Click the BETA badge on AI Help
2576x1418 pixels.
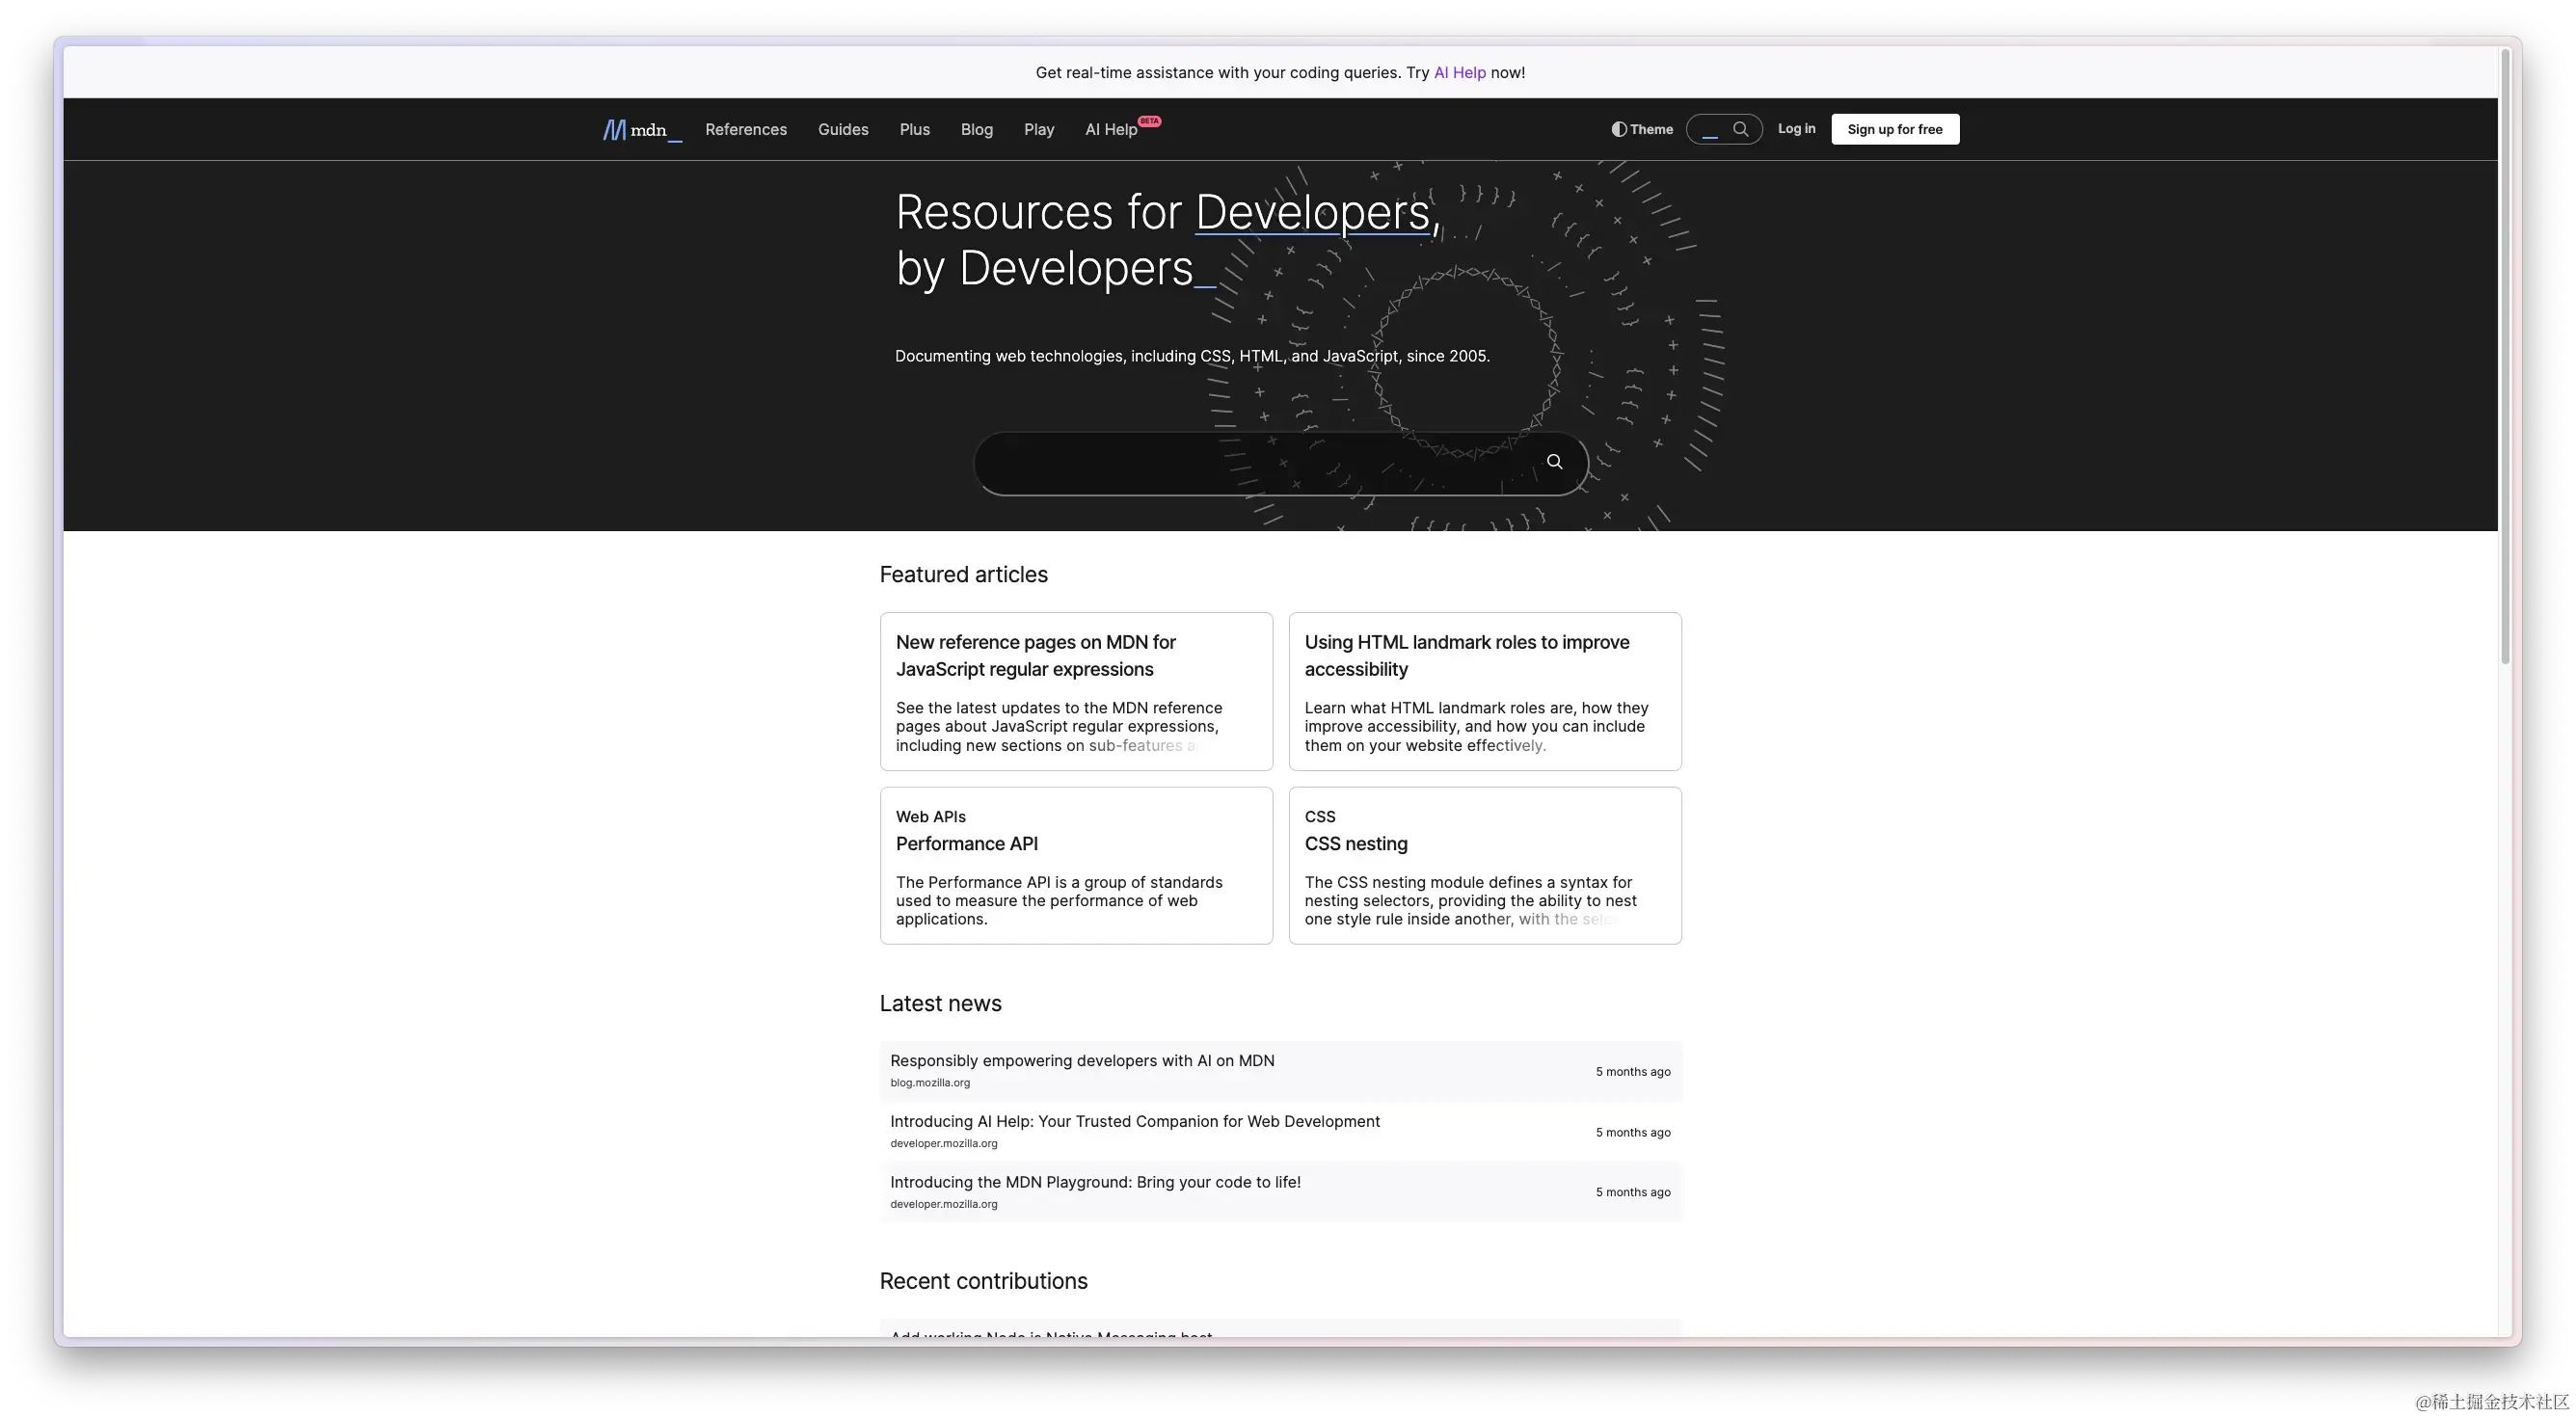pos(1150,121)
